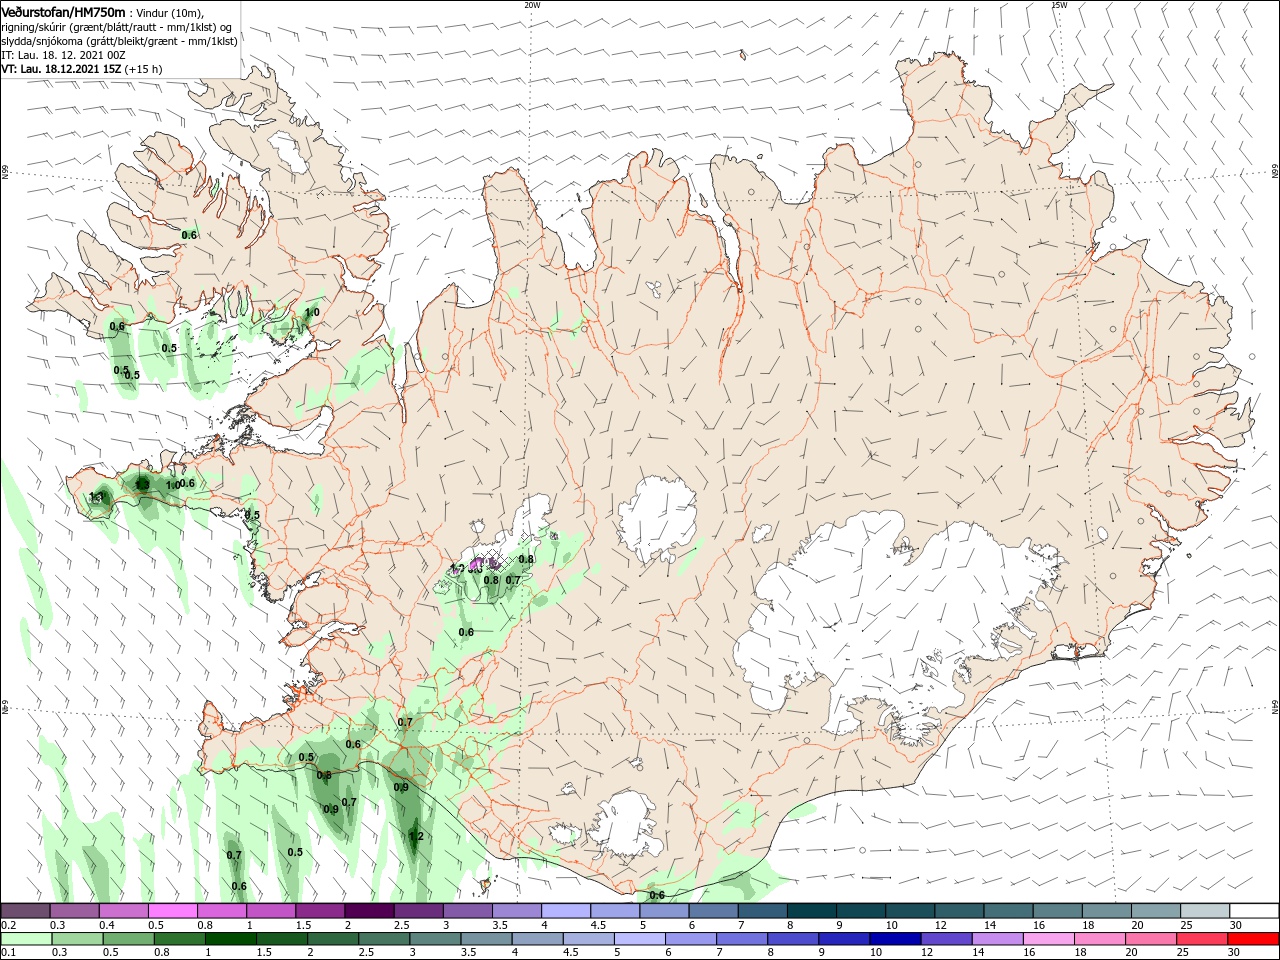Click the 'VT: Lau. 18.12.2021 15Z (+15 h)' line
1280x960 pixels.
[82, 69]
